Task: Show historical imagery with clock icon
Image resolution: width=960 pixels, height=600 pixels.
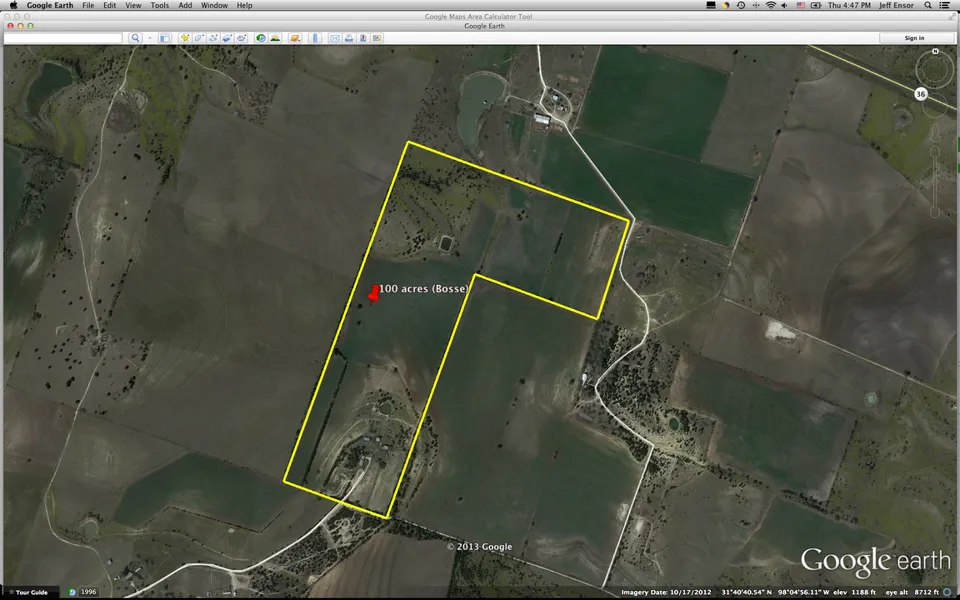Action: point(261,38)
